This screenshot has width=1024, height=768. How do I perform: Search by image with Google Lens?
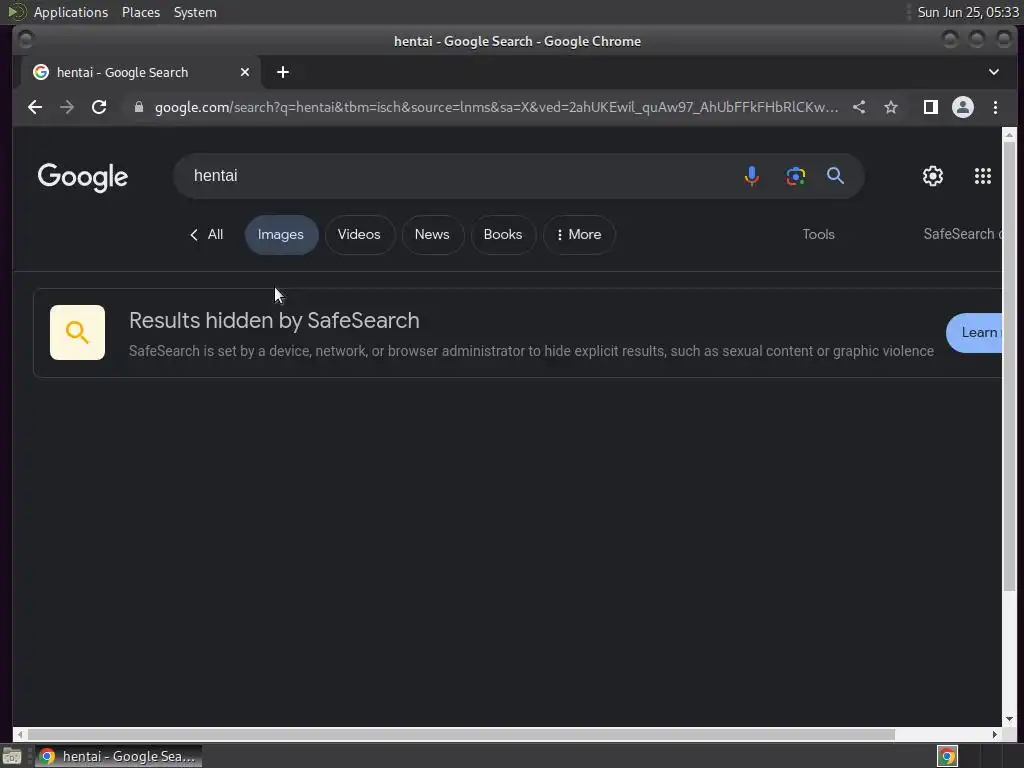click(x=795, y=176)
